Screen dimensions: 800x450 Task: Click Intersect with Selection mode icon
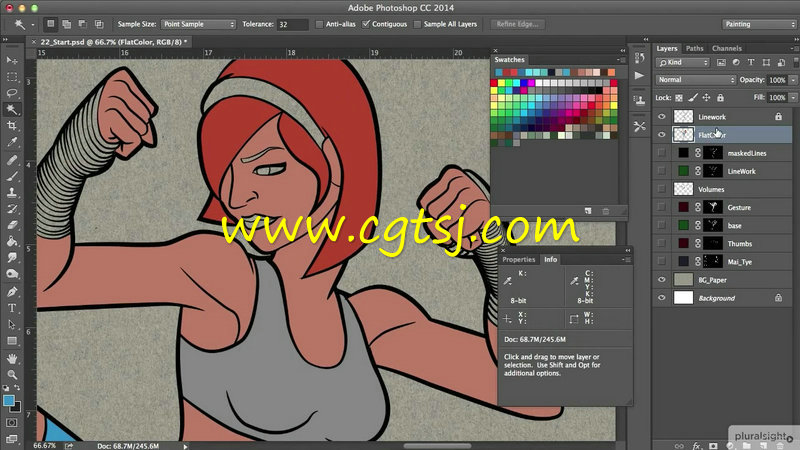99,24
